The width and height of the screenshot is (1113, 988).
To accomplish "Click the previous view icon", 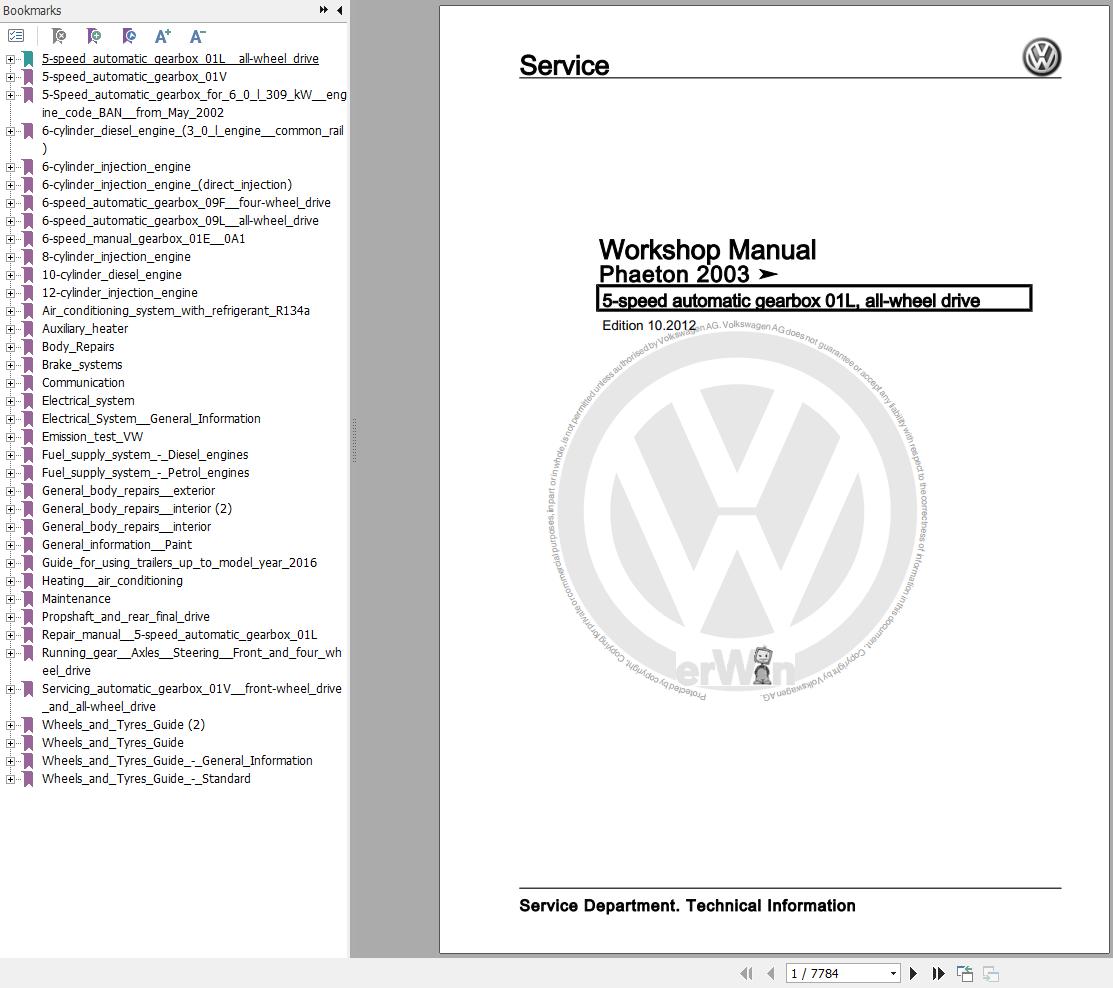I will [x=965, y=973].
